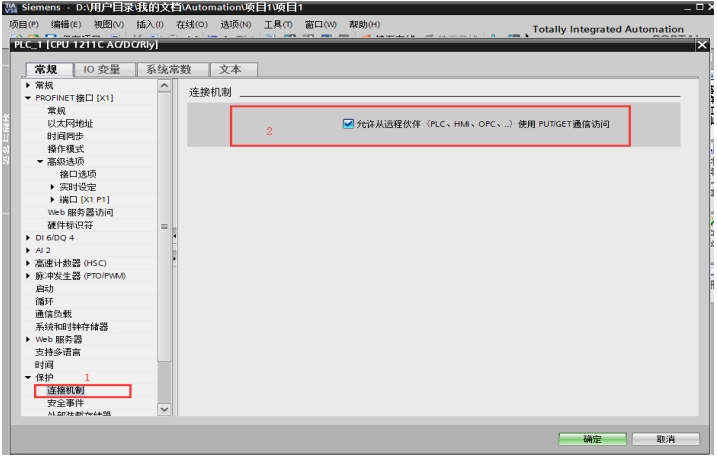Click the splitter collapse arrow handle

[x=175, y=236]
